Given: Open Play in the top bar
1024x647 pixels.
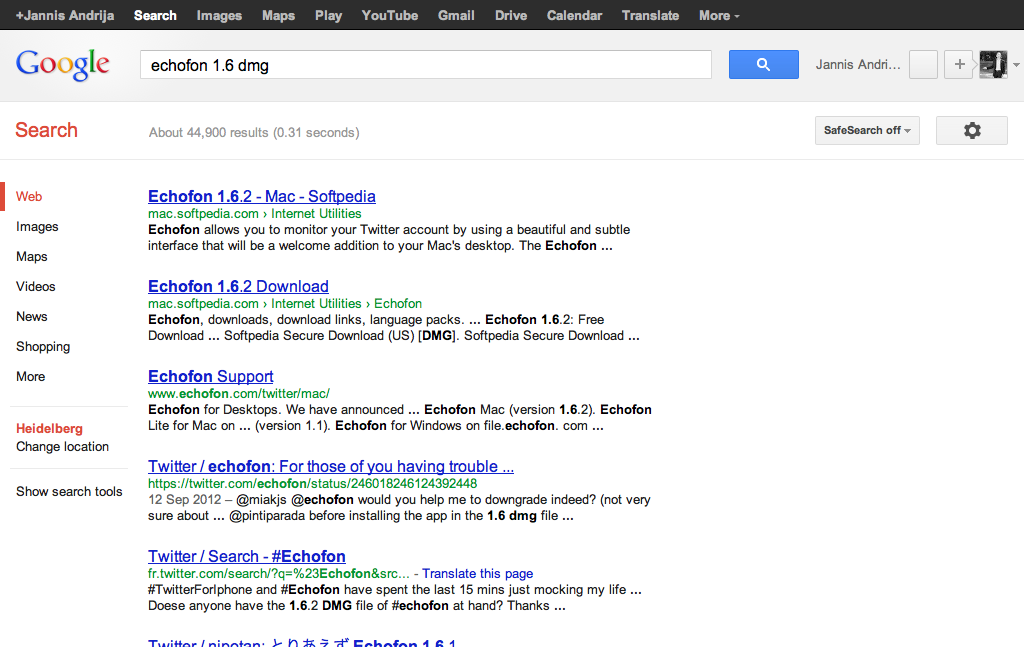Looking at the screenshot, I should click(x=328, y=16).
